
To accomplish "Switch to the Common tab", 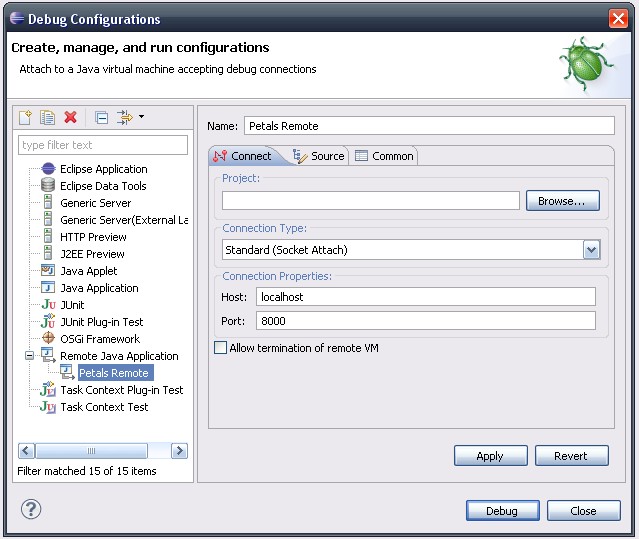I will pyautogui.click(x=384, y=156).
